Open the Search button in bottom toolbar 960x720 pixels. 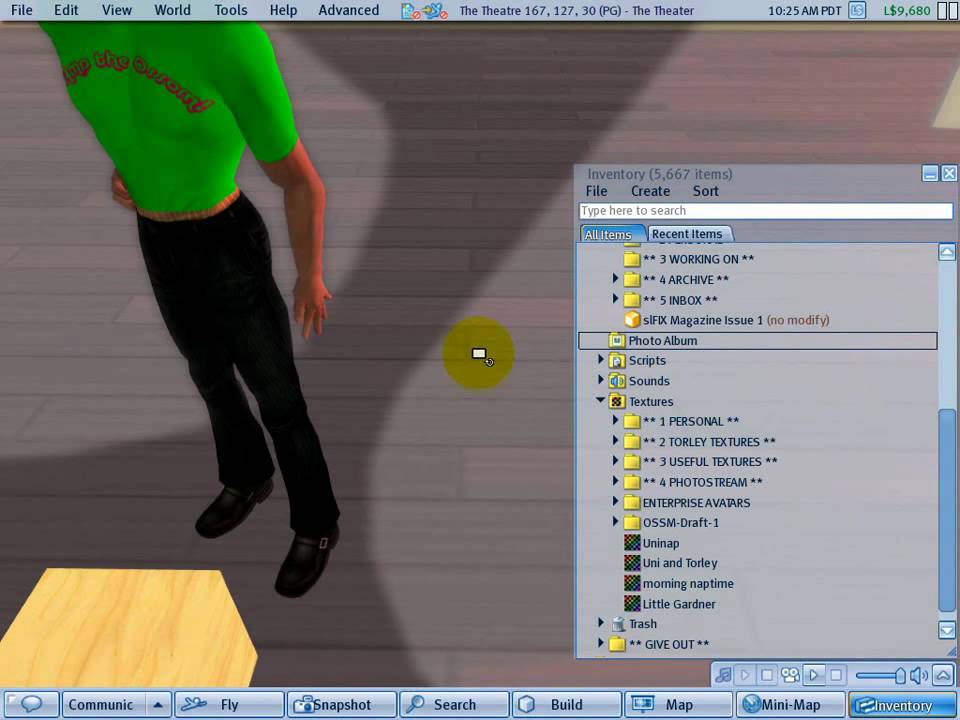tap(454, 705)
